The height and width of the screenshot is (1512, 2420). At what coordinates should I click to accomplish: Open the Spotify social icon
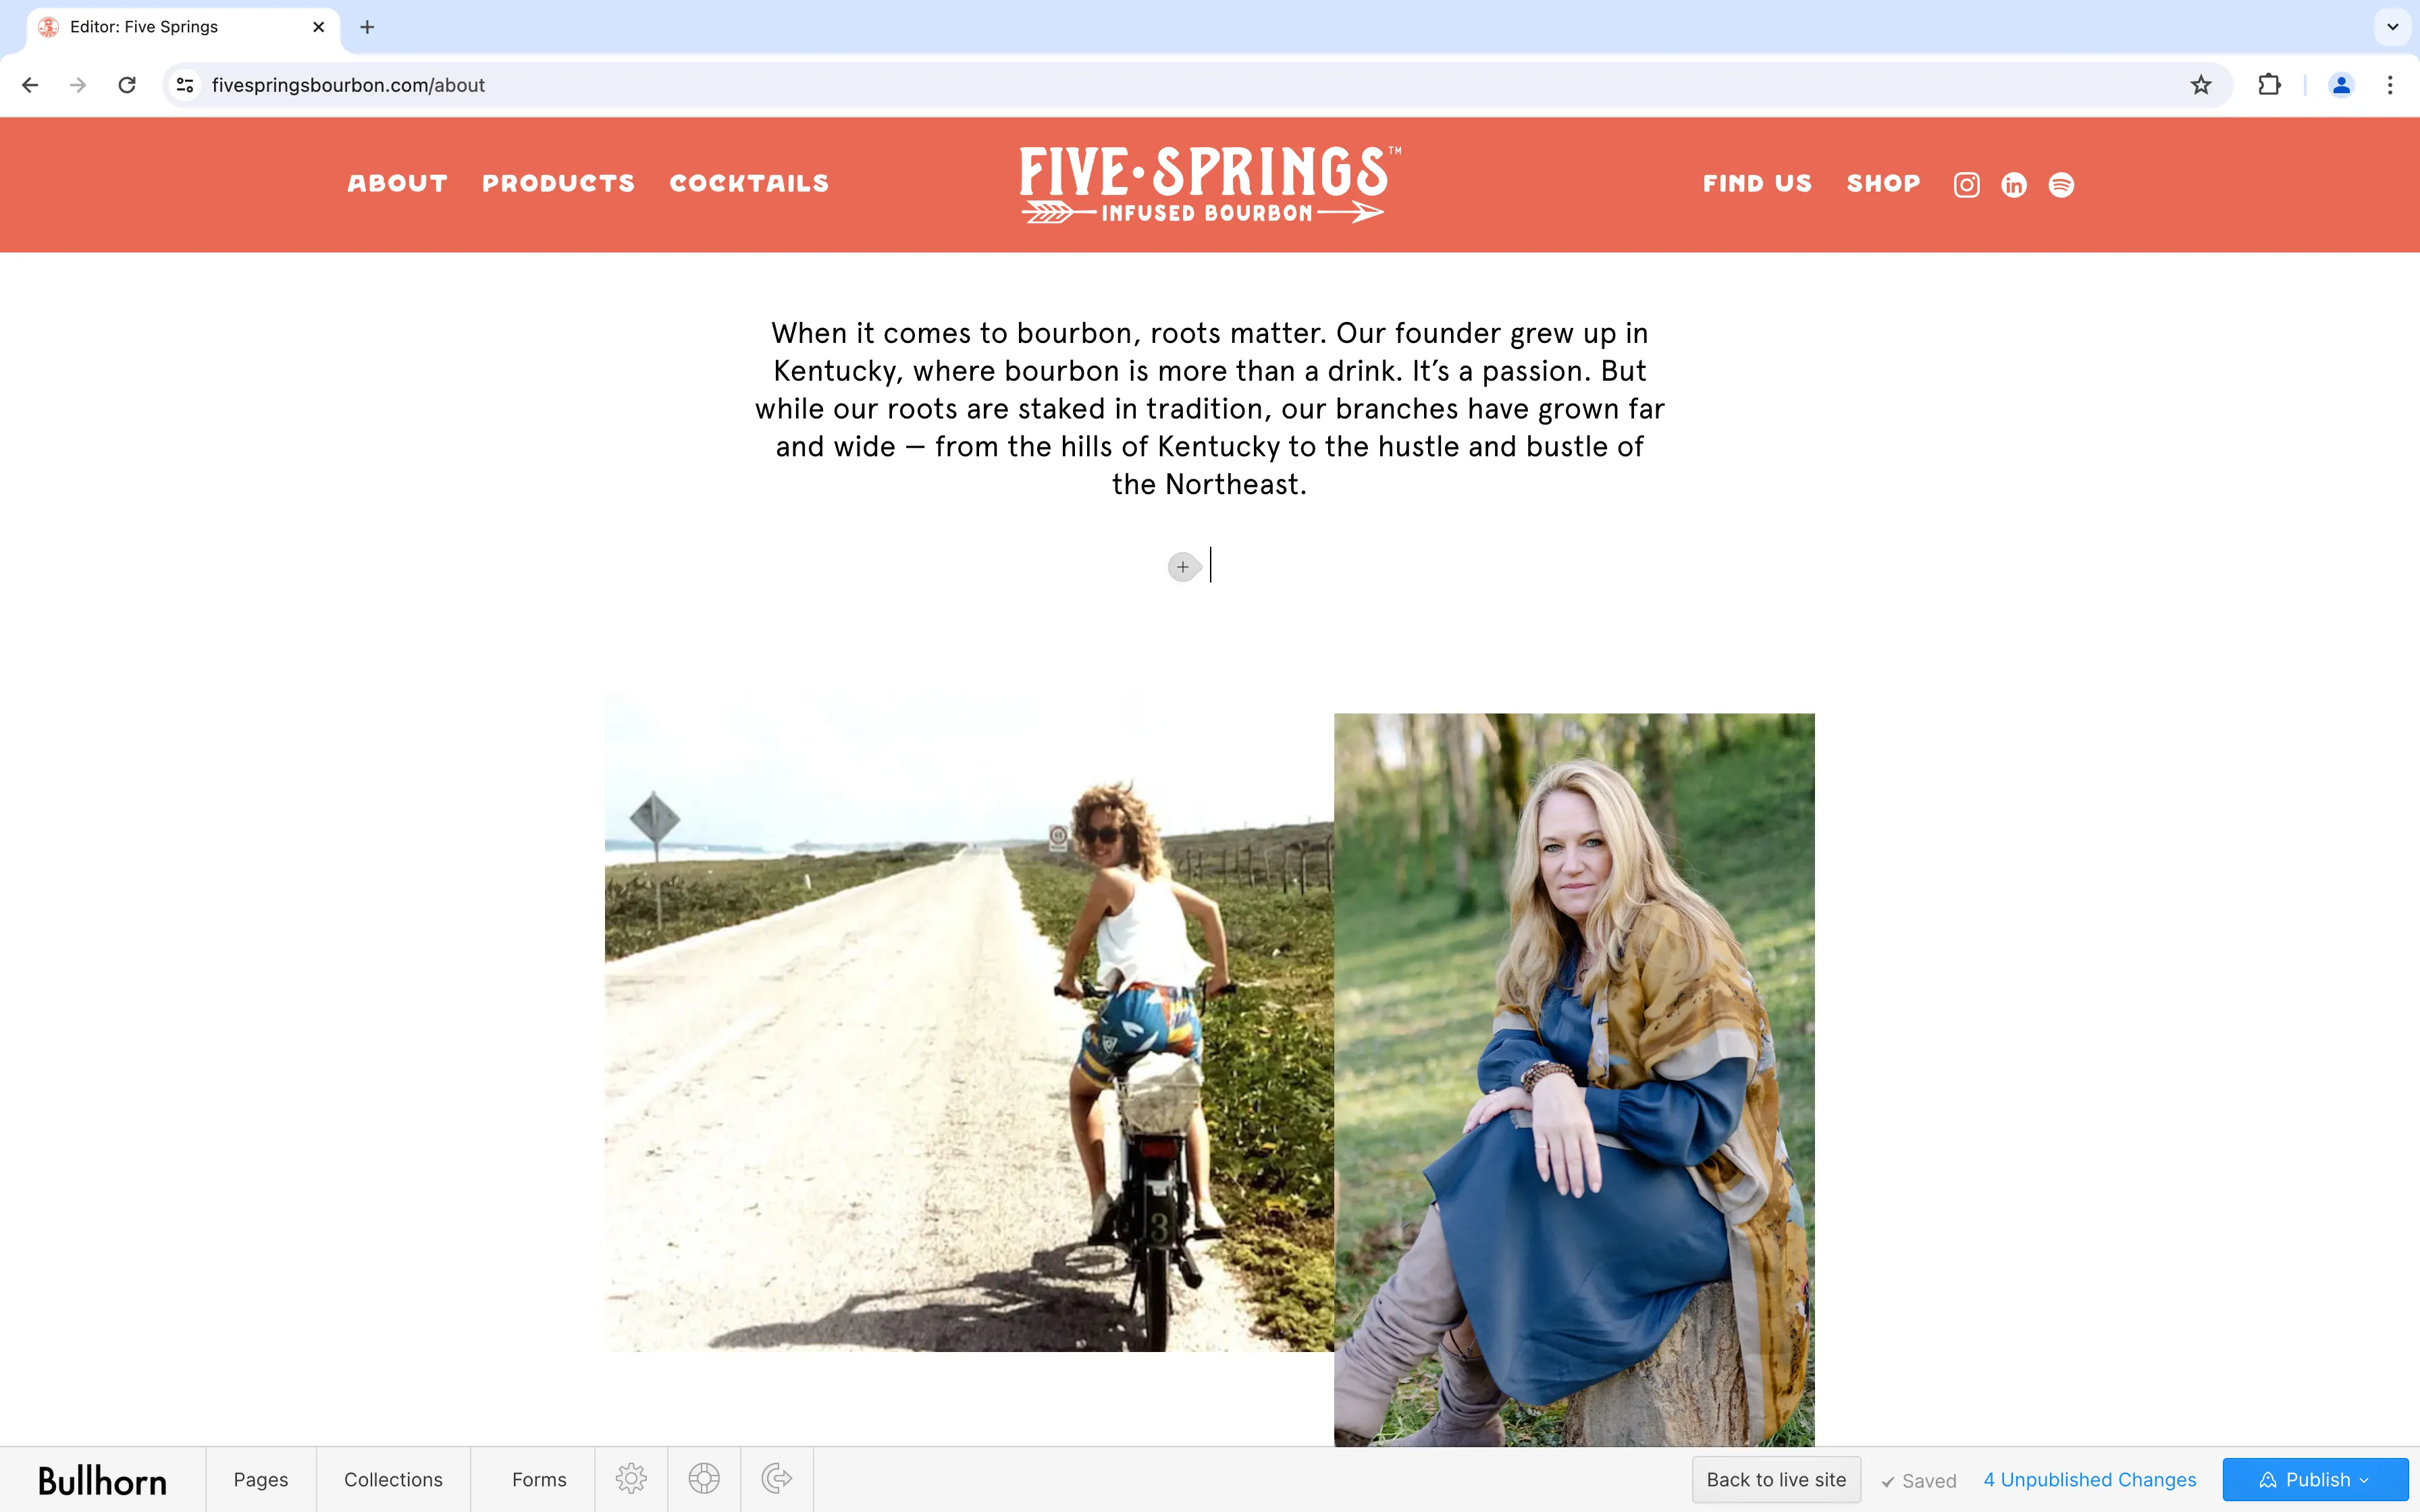point(2061,185)
